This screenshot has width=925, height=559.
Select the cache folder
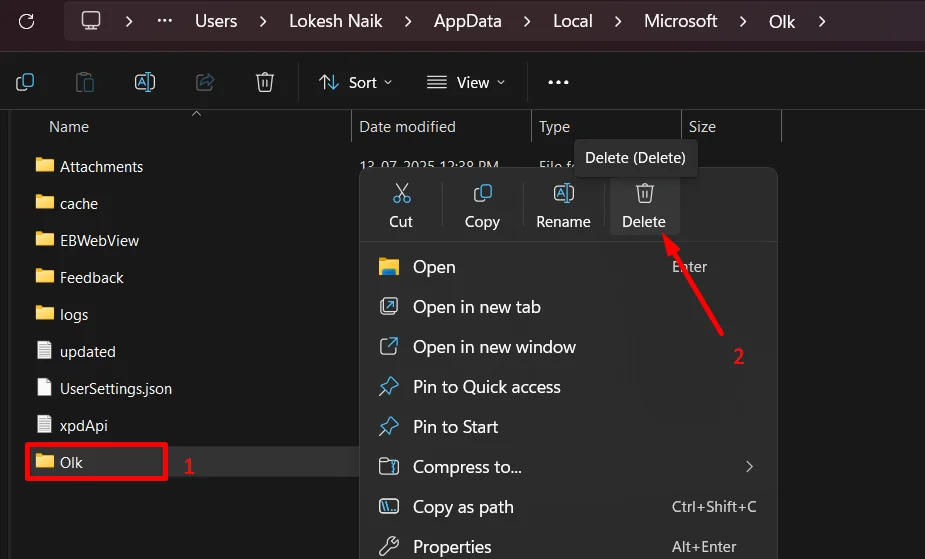pyautogui.click(x=67, y=203)
